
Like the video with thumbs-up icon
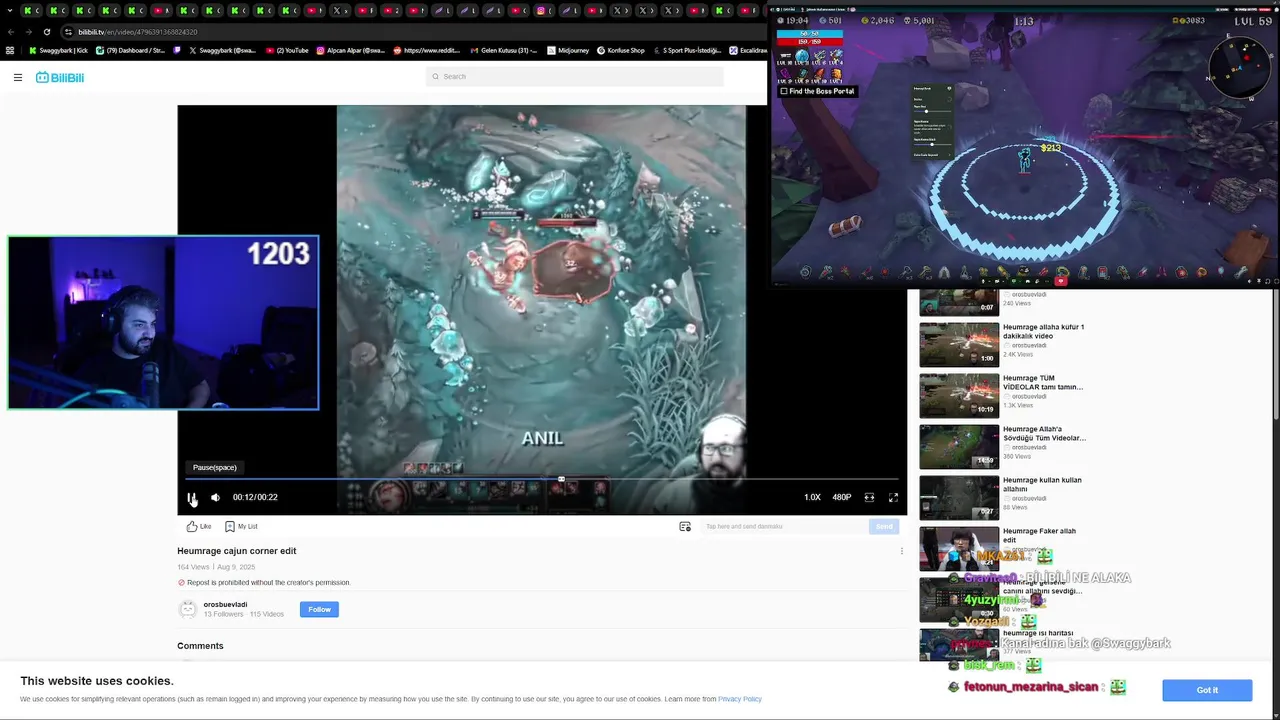click(198, 526)
